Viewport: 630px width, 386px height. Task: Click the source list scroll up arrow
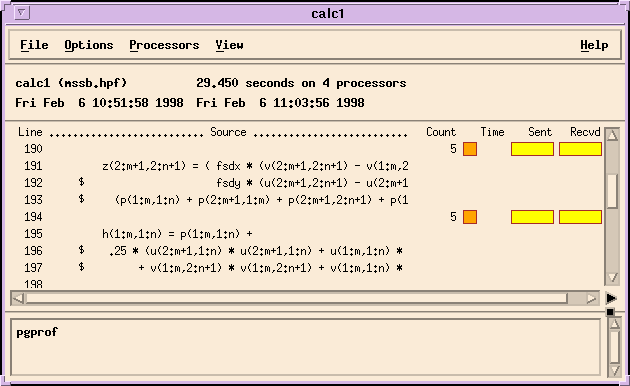pos(612,135)
